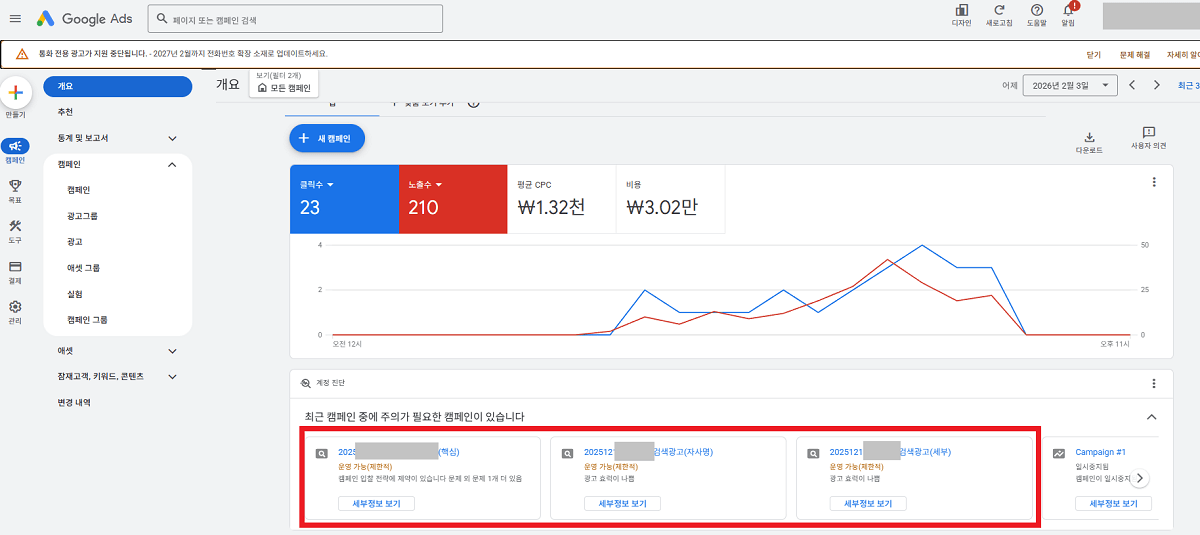The image size is (1200, 535).
Task: Click the 페이지 또는 캠페인 검색 search field
Action: [x=295, y=19]
